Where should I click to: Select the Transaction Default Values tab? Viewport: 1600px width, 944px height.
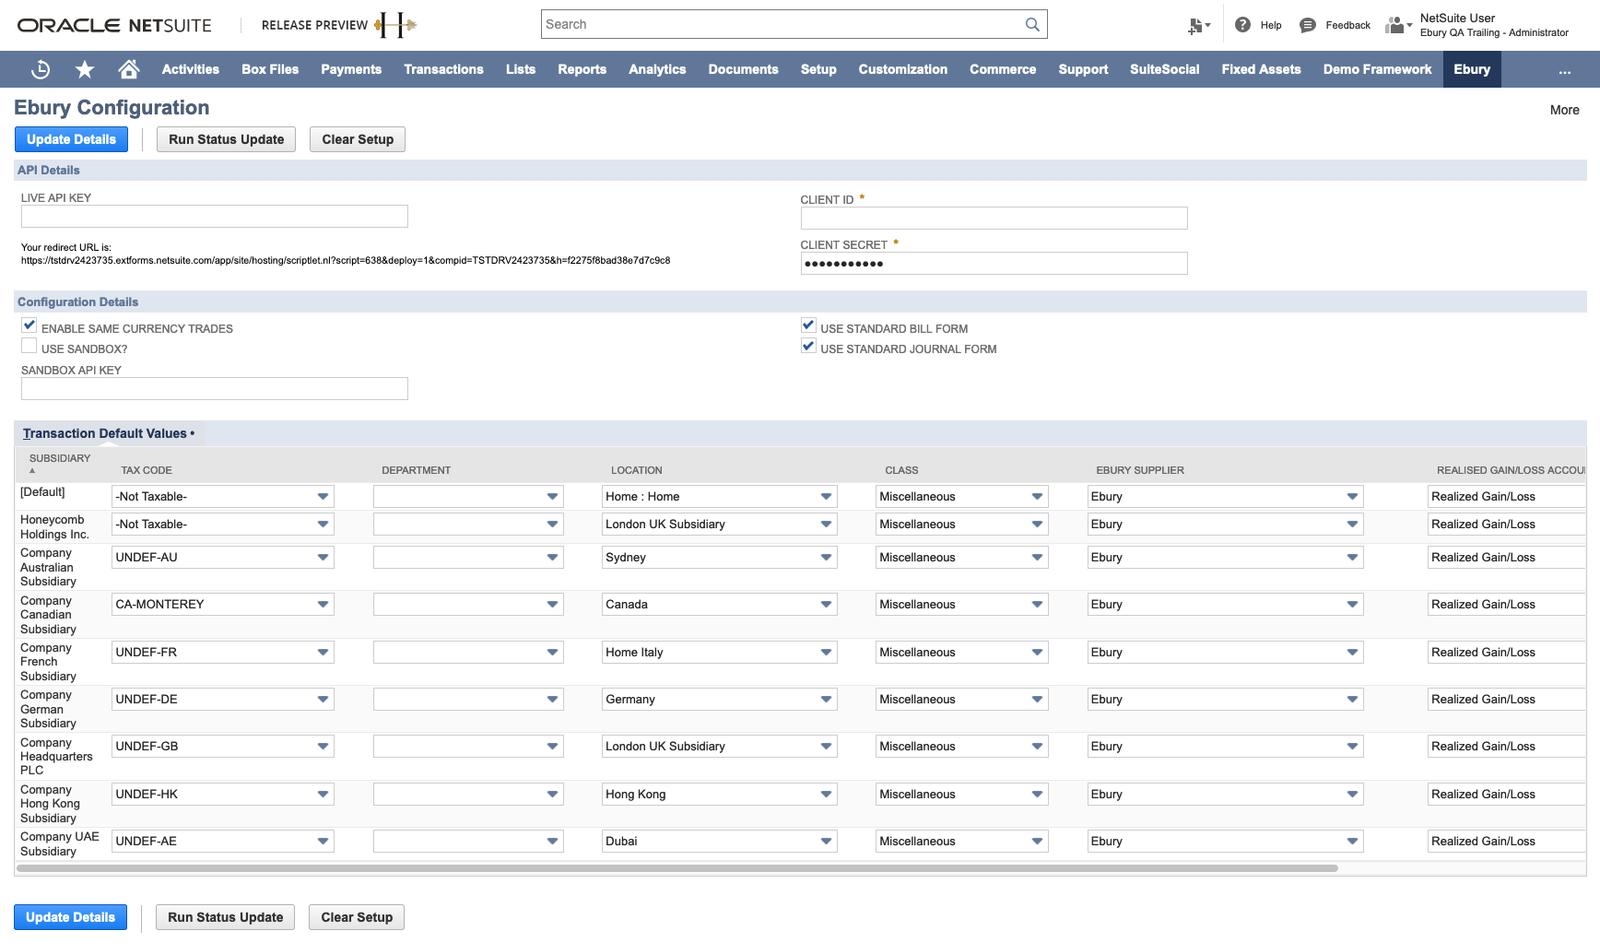108,433
